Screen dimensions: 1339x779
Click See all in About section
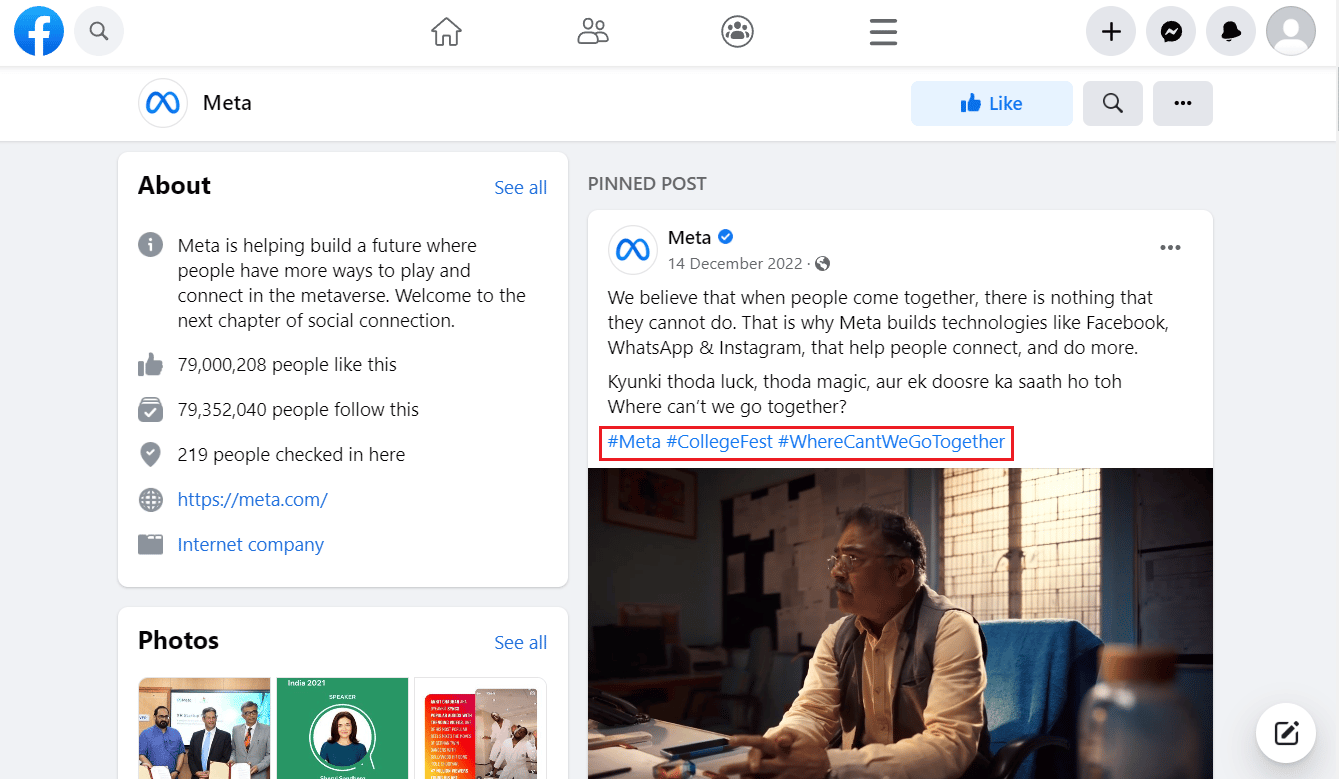(520, 188)
